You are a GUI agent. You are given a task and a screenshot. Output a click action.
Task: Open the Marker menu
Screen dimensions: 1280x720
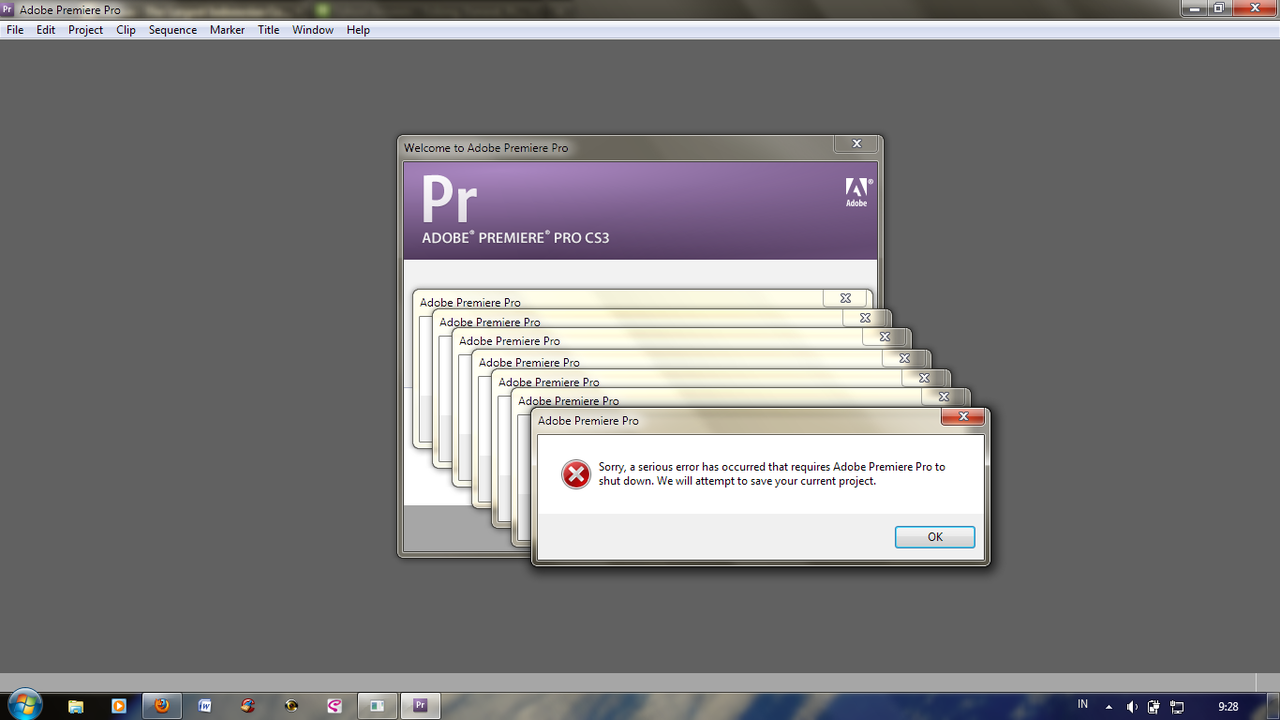point(227,30)
